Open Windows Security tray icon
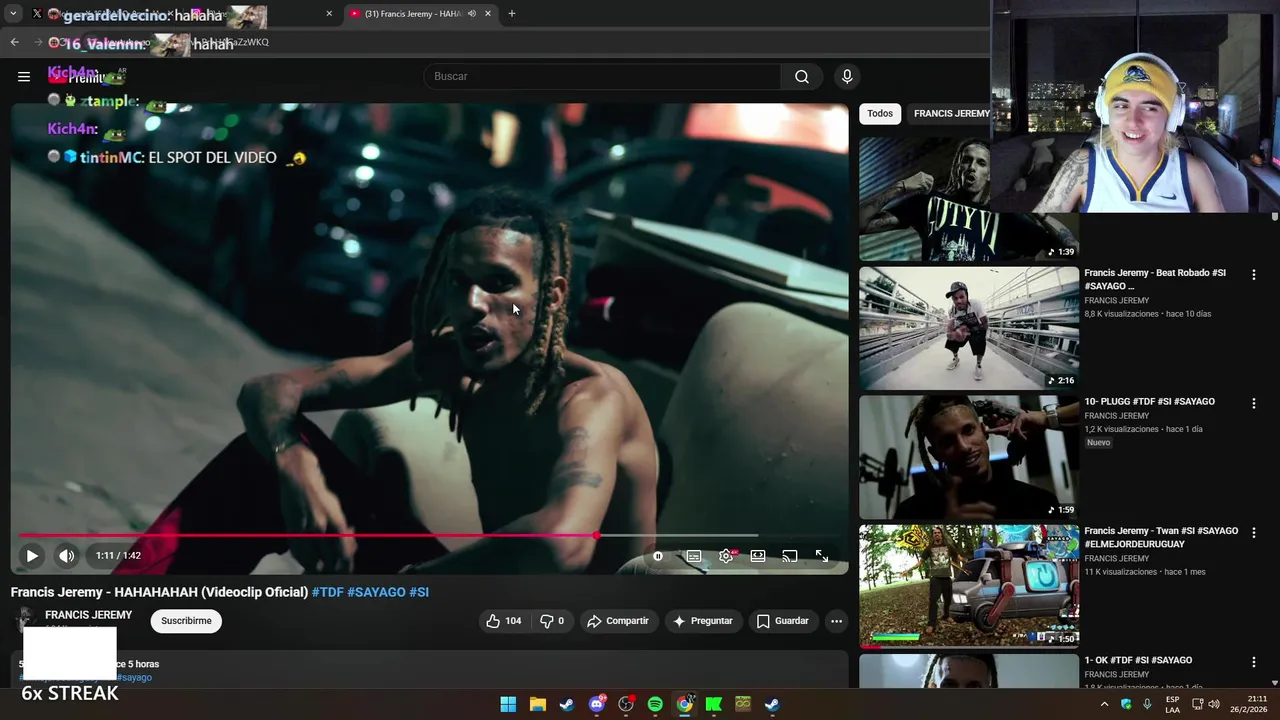 click(1126, 704)
